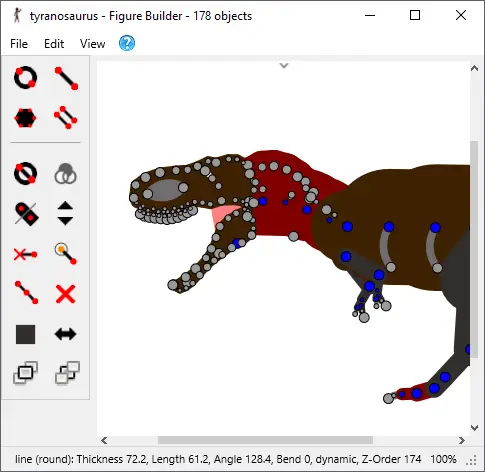485x472 pixels.
Task: Click the horizontal flip arrows icon
Action: 65,334
